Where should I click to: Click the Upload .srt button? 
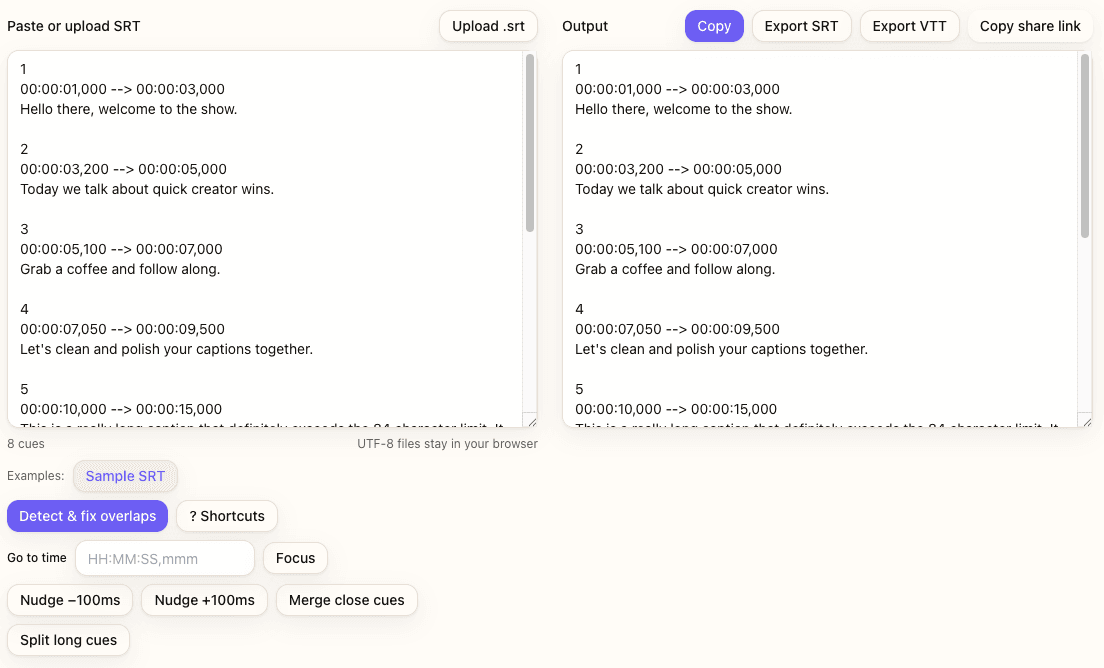pos(488,26)
